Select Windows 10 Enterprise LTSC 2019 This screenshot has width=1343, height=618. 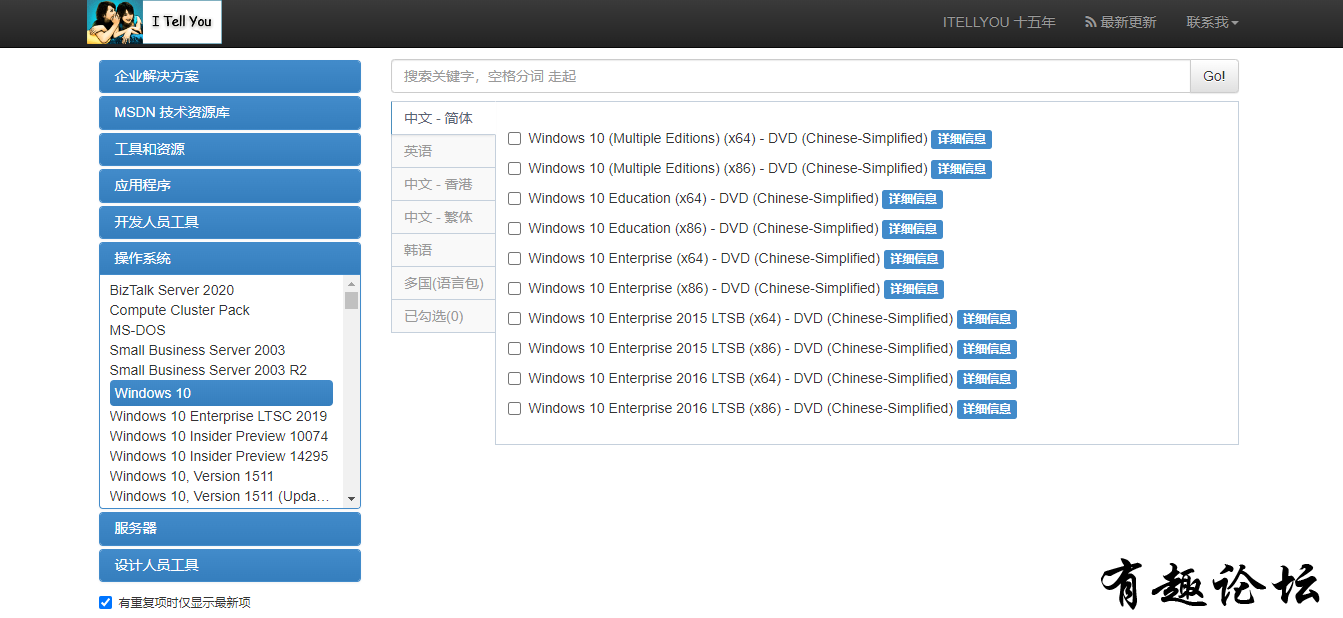click(x=218, y=416)
